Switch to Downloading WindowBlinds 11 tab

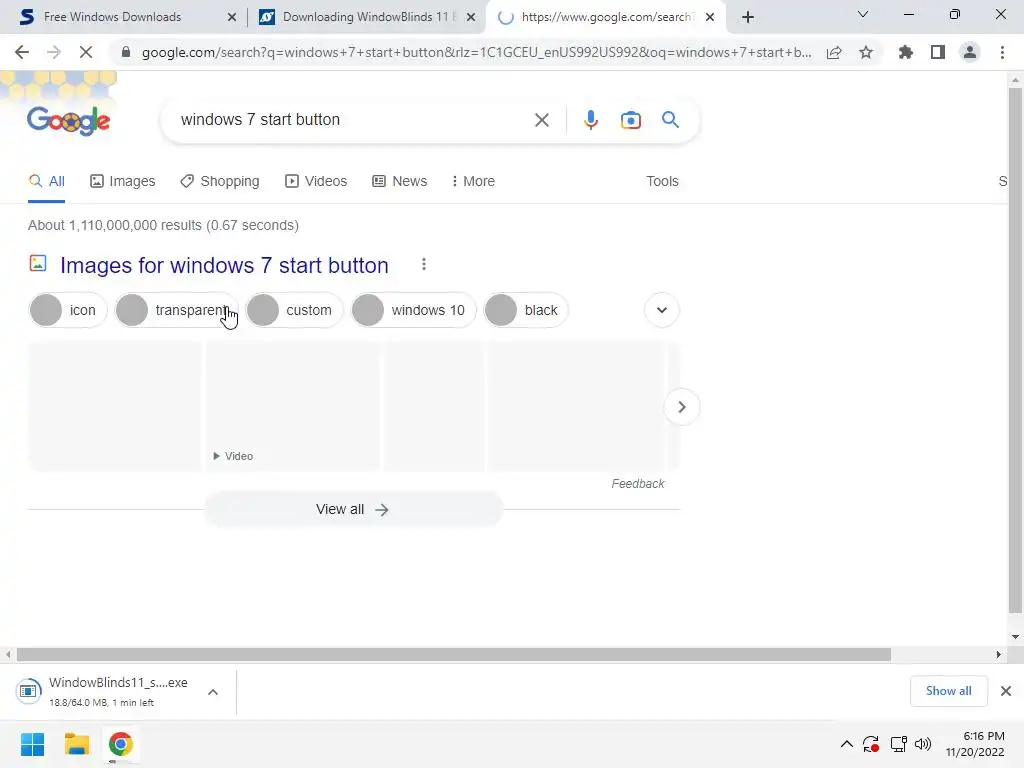pos(367,17)
